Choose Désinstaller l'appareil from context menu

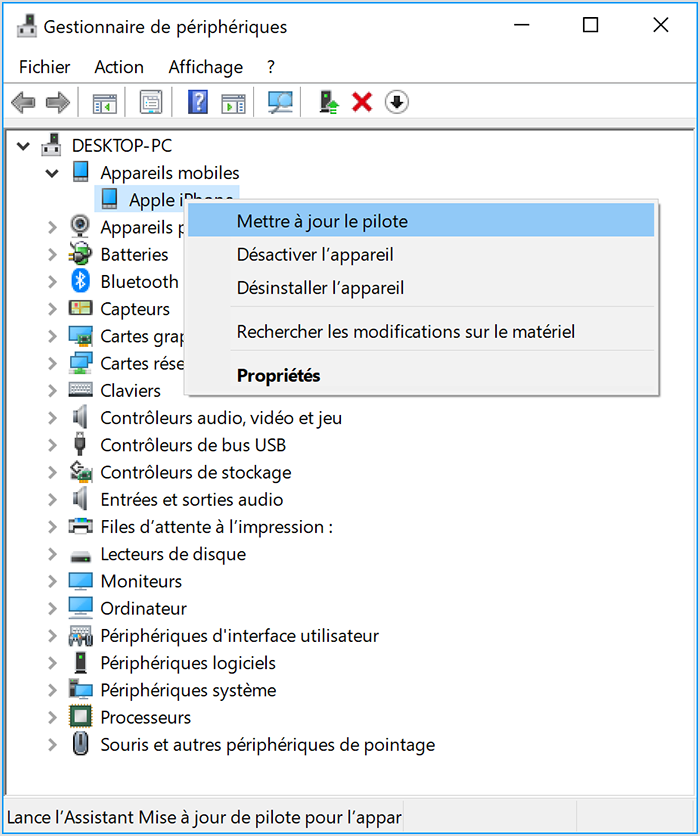[x=320, y=288]
